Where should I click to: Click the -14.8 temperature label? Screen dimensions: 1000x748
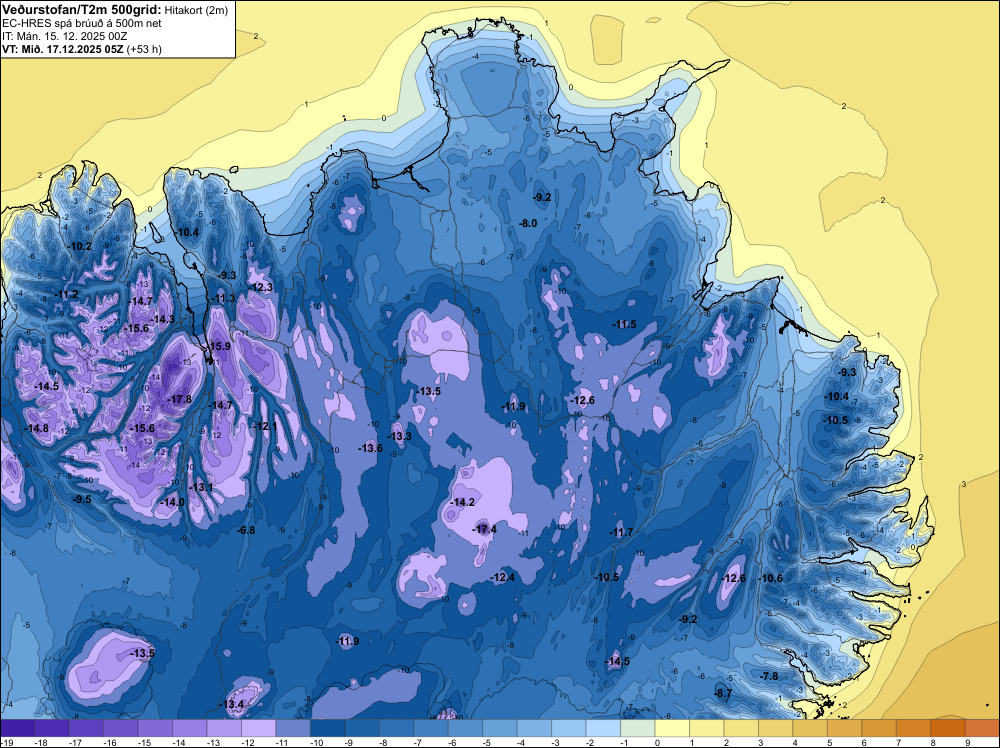tap(36, 429)
